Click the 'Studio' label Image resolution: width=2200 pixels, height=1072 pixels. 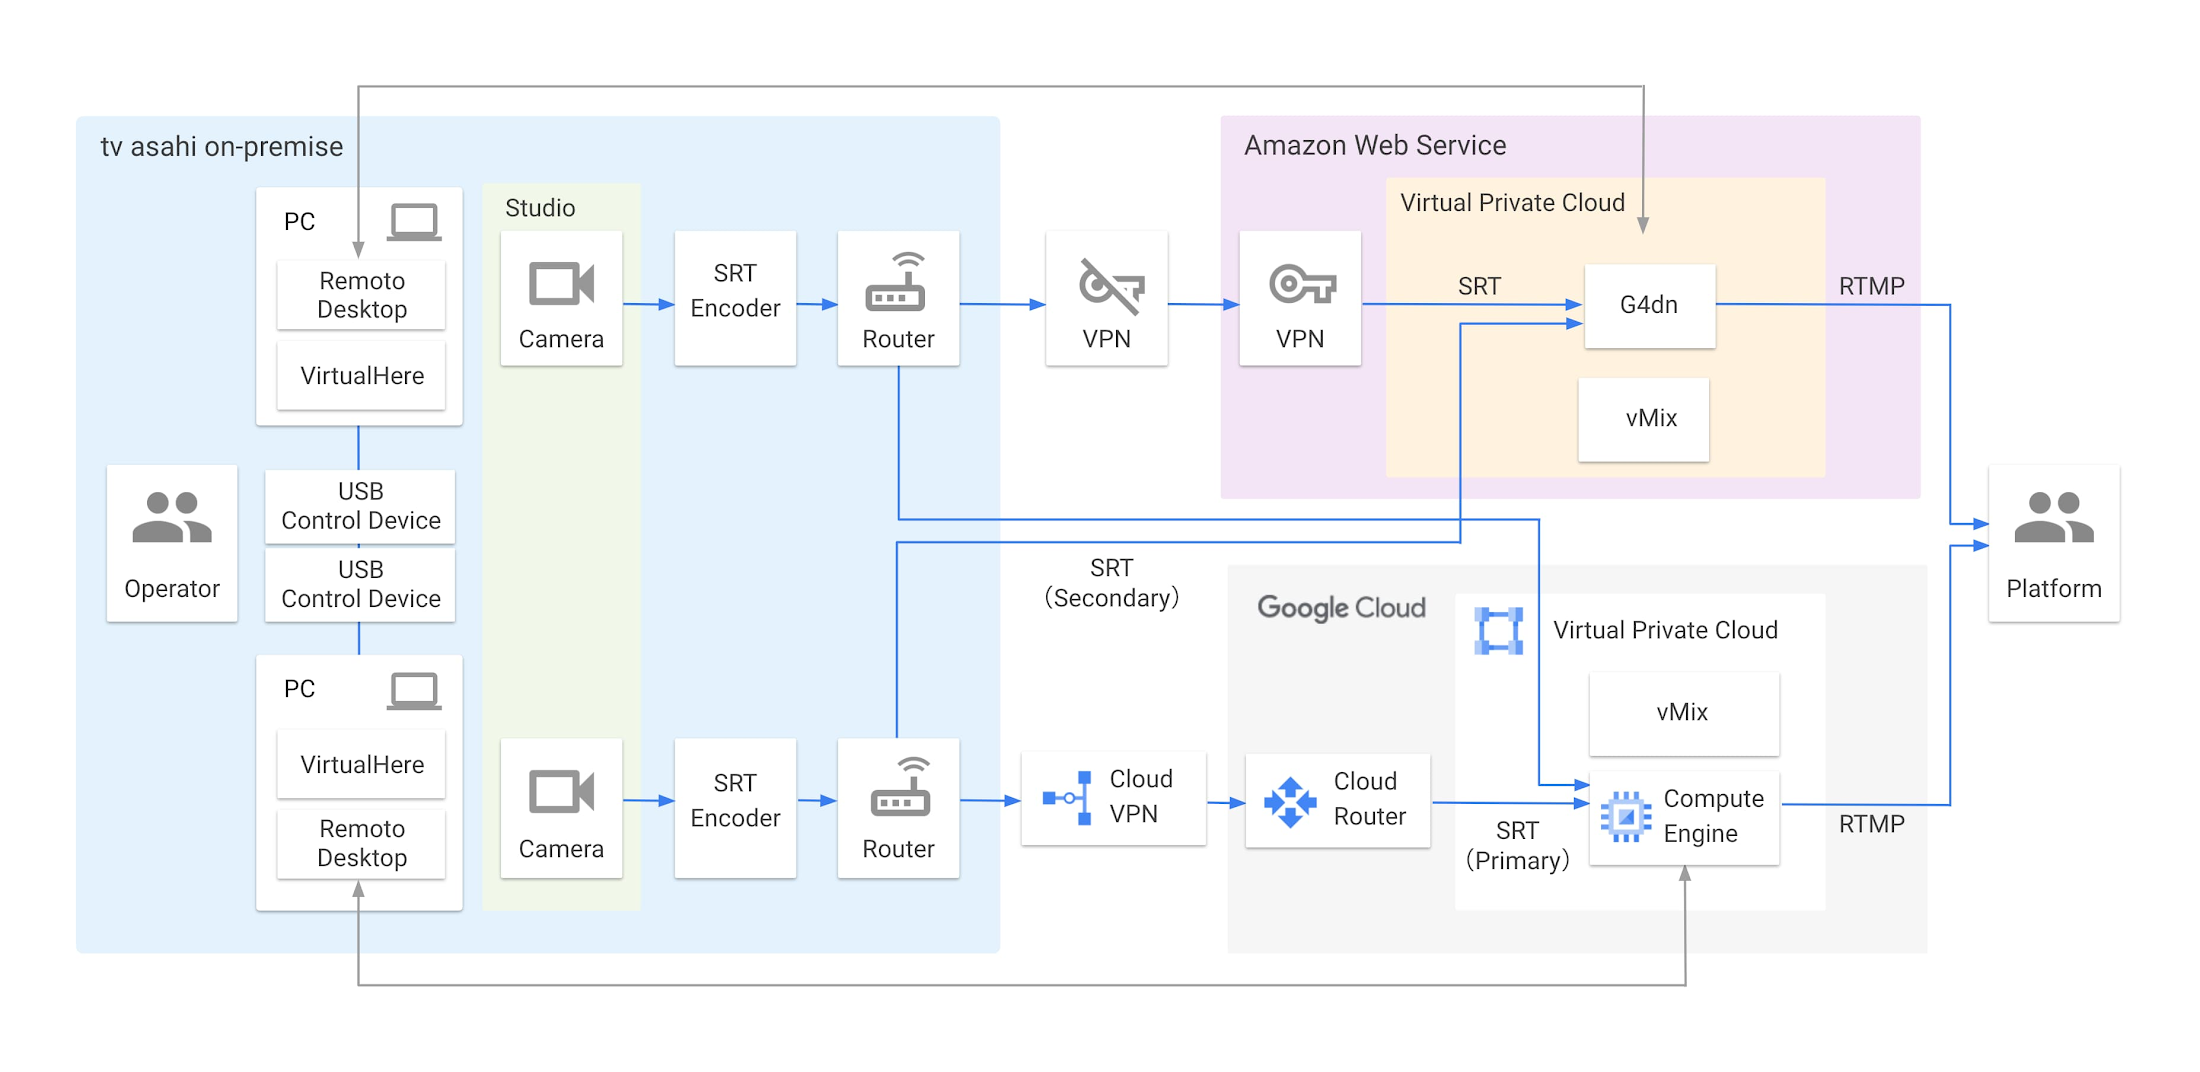540,208
